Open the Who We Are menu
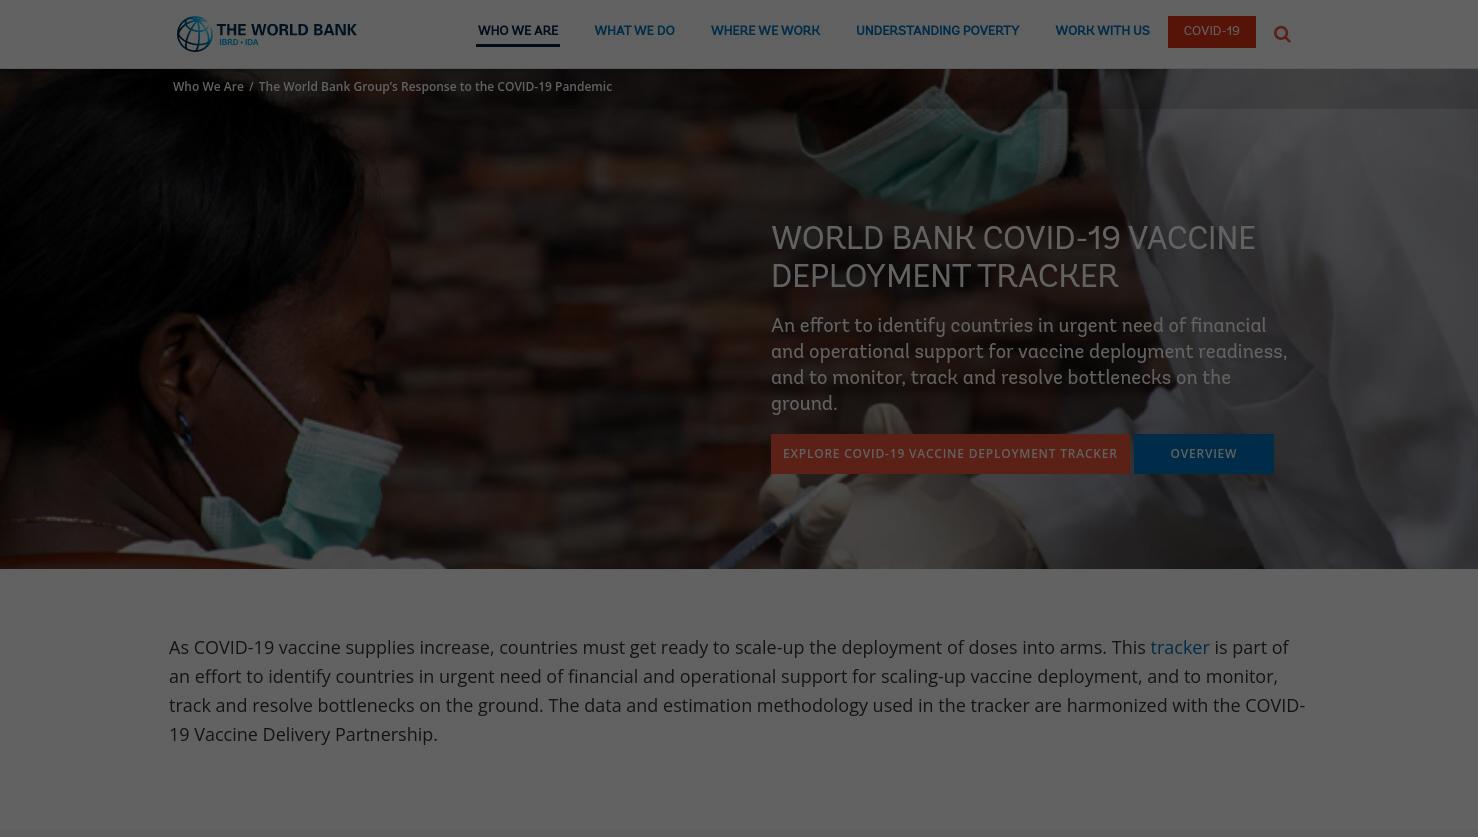The image size is (1478, 837). click(518, 32)
